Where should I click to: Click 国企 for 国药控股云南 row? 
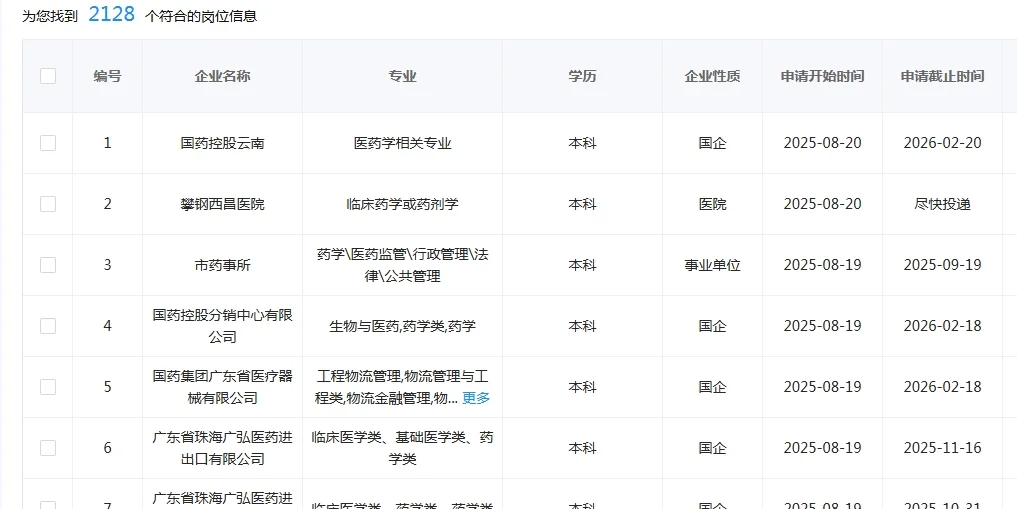[712, 143]
